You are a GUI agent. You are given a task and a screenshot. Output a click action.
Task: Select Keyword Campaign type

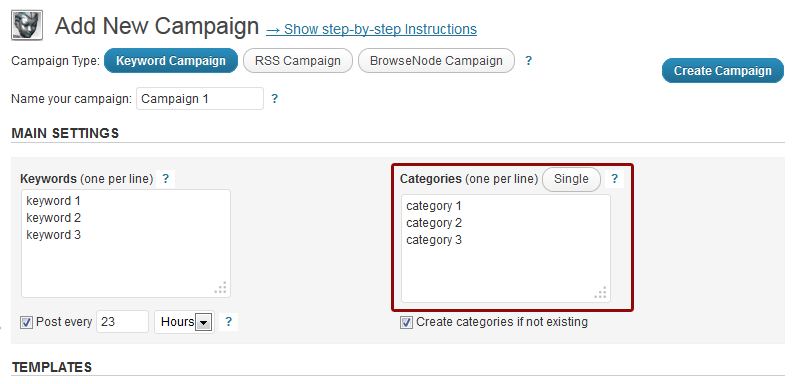click(171, 61)
